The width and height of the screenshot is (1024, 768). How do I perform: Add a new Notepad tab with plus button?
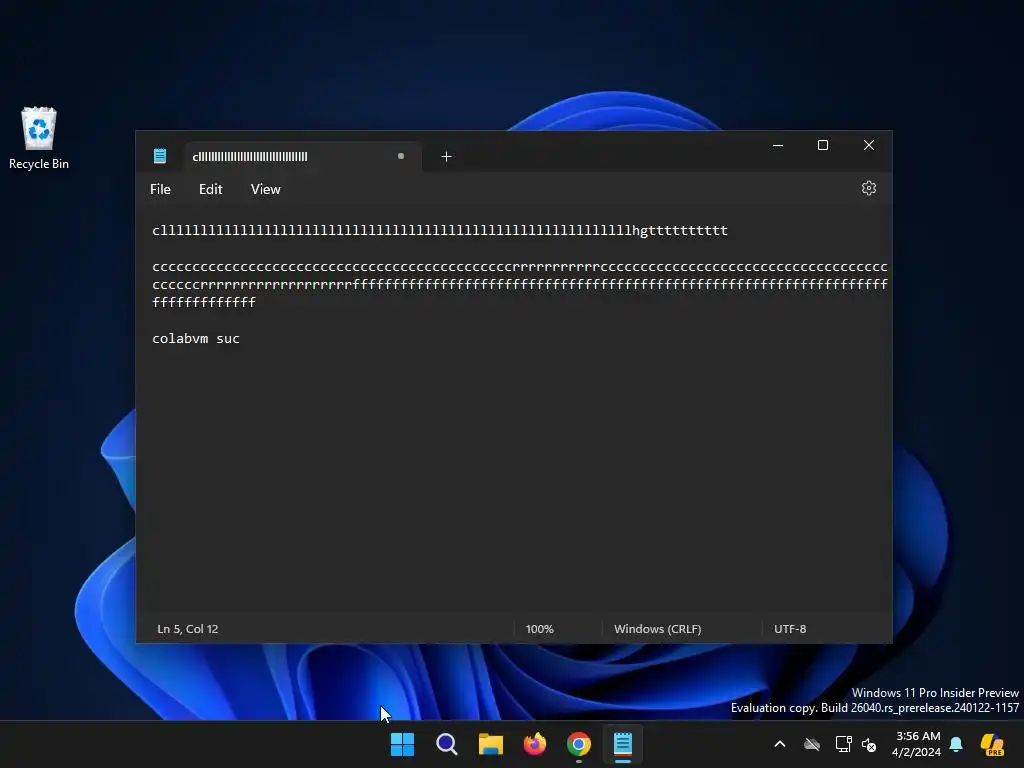[446, 157]
